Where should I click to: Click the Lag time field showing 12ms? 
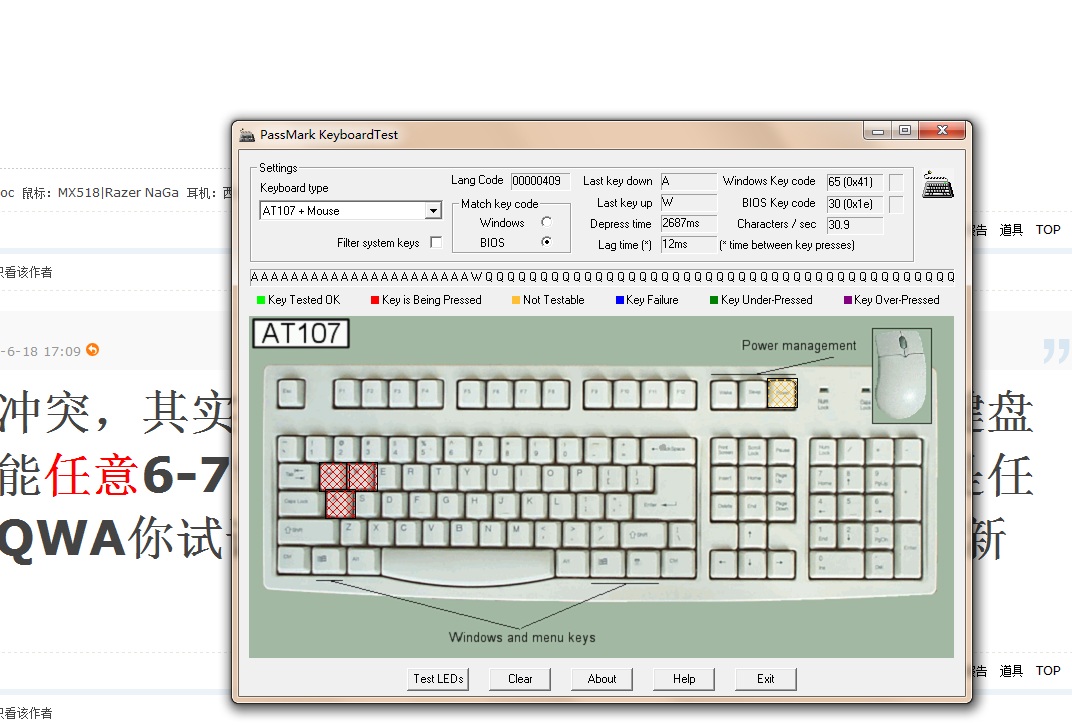pyautogui.click(x=688, y=244)
